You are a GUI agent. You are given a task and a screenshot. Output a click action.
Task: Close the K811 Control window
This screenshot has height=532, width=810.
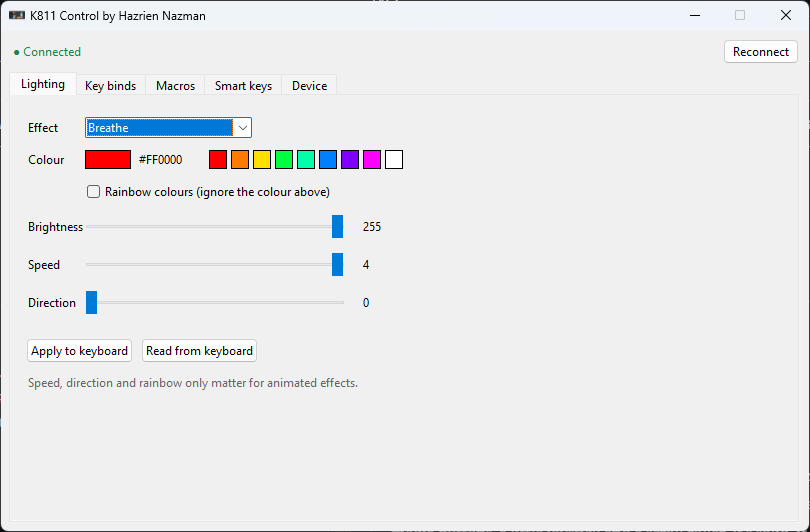pyautogui.click(x=786, y=15)
